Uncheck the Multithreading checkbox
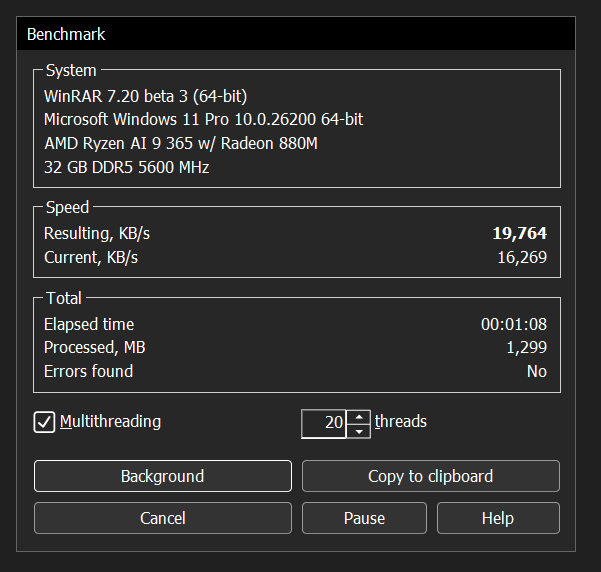 tap(44, 422)
